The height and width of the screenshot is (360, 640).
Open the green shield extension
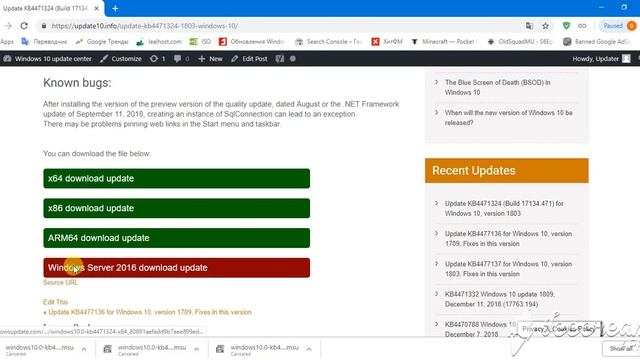(x=566, y=26)
